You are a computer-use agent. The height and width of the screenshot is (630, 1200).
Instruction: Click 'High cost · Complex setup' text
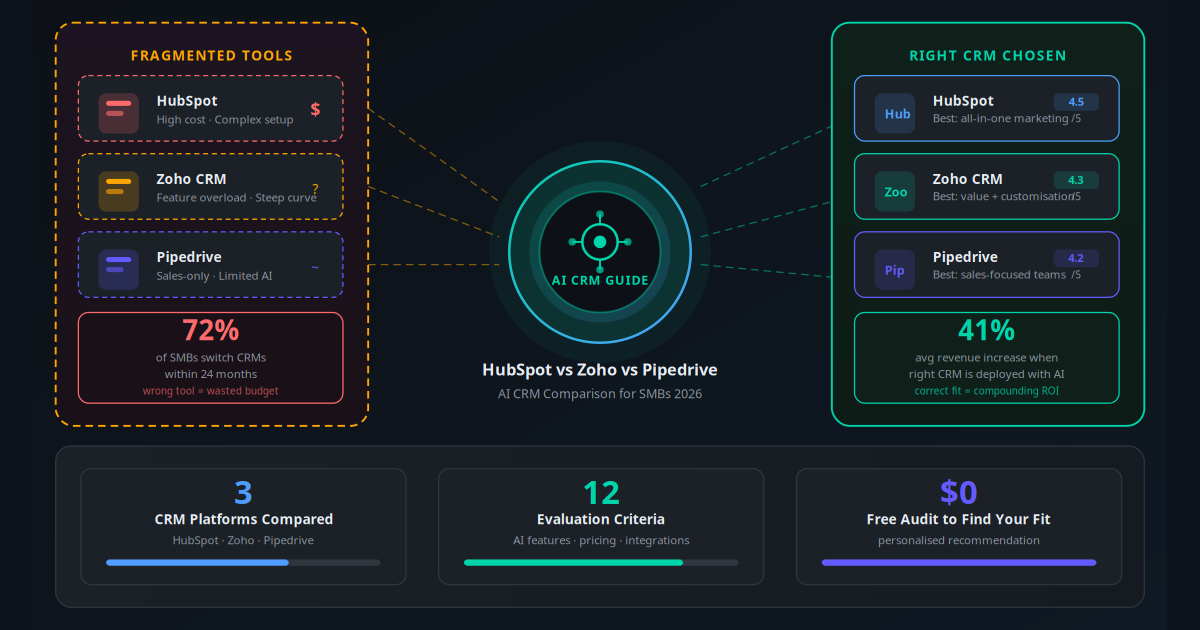225,120
